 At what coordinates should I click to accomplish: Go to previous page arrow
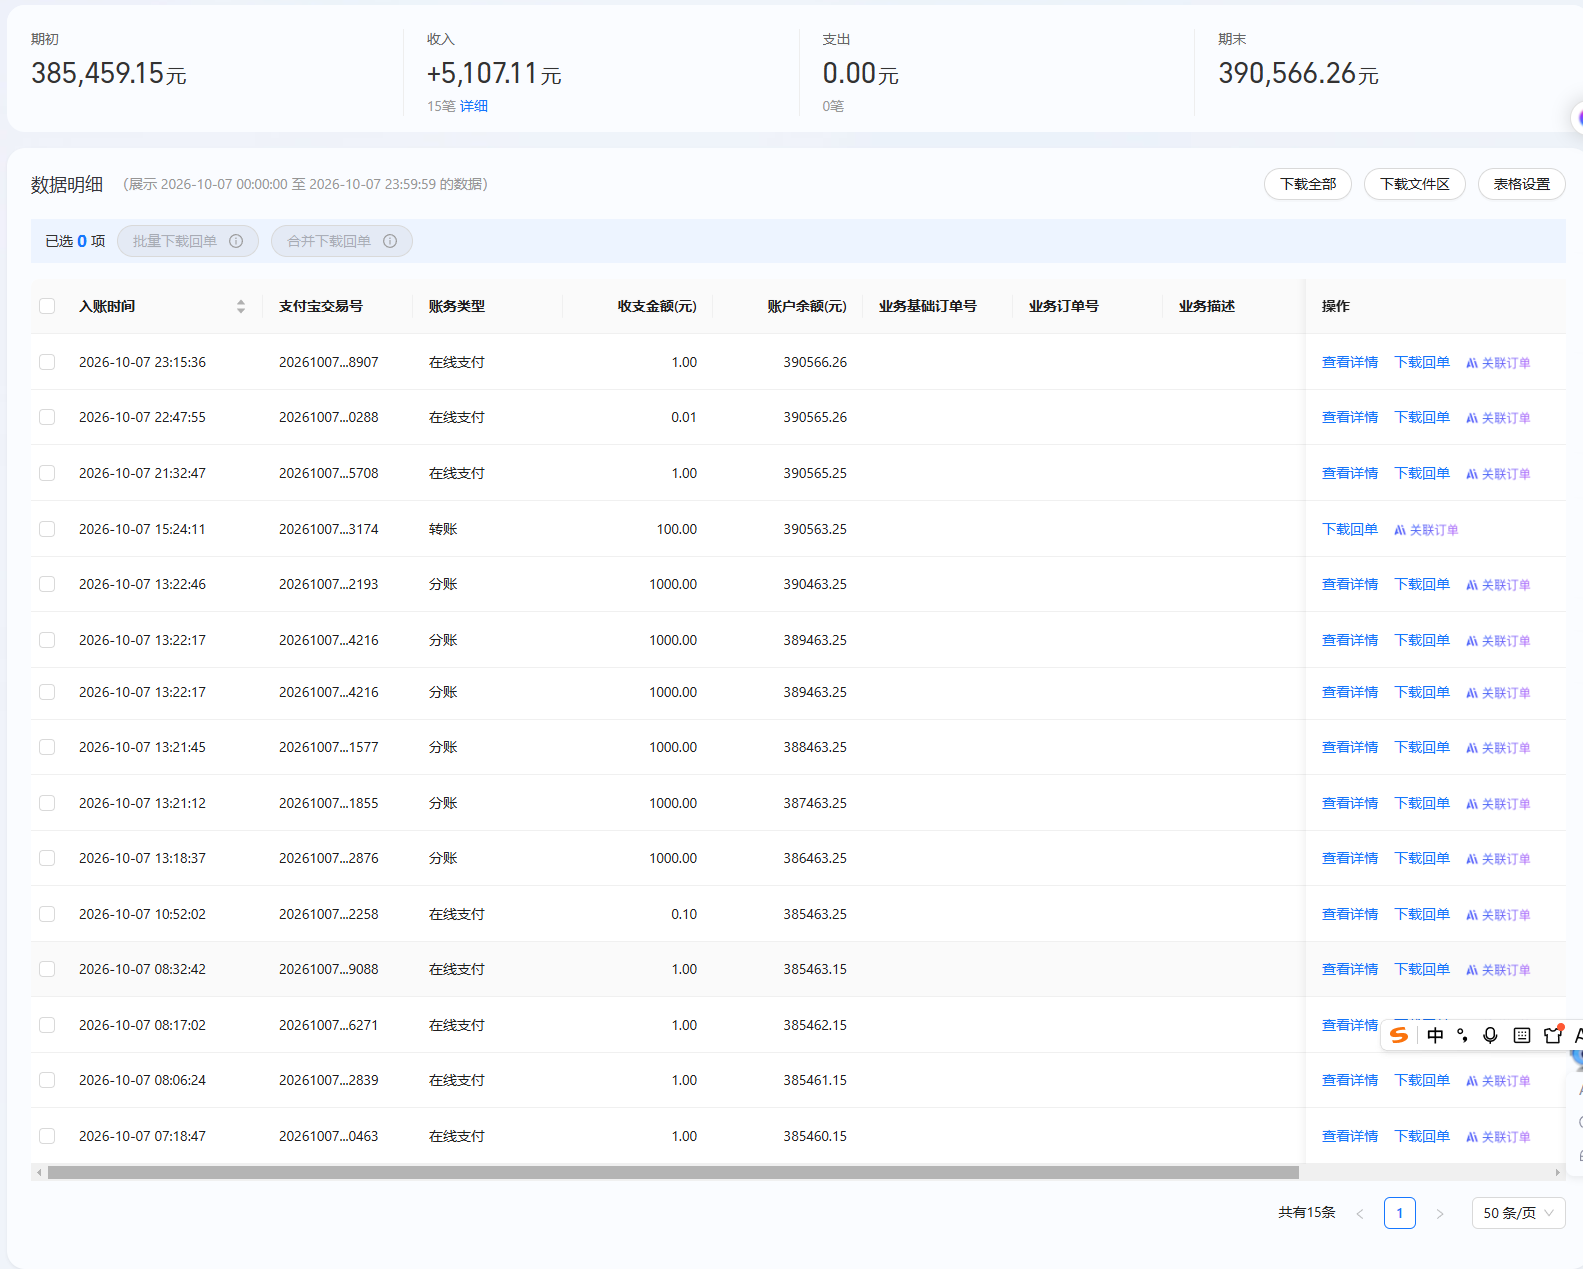click(1360, 1213)
